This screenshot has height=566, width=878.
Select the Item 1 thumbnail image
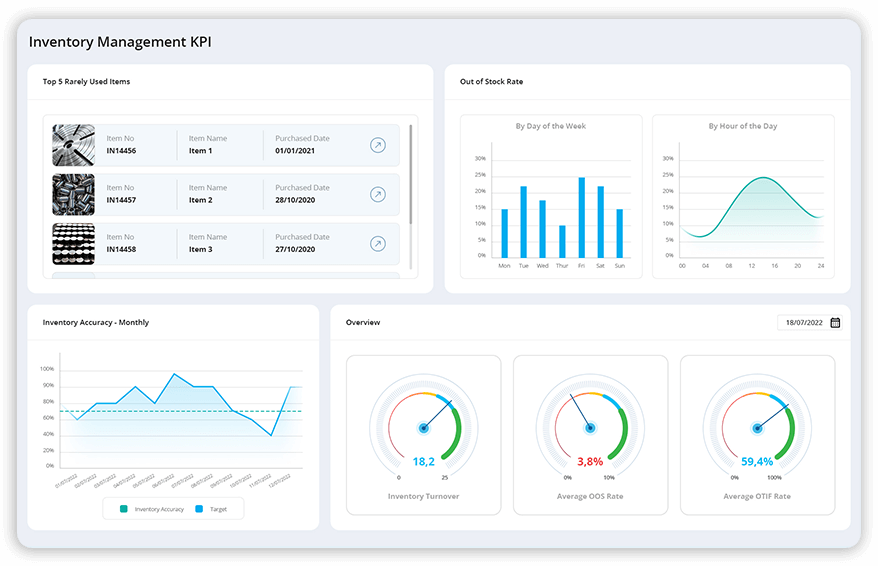coord(73,145)
